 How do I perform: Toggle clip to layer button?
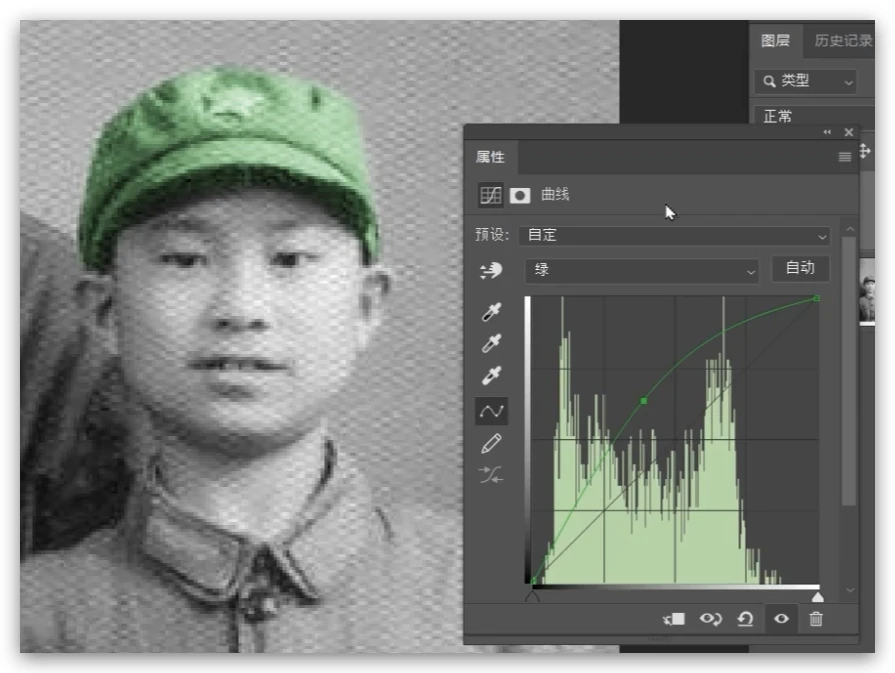(x=674, y=619)
